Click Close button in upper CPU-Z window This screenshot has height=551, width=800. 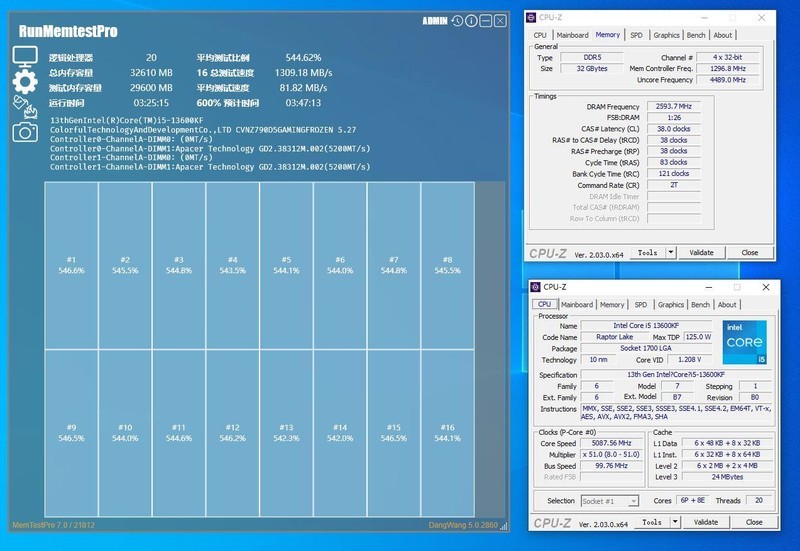(749, 253)
